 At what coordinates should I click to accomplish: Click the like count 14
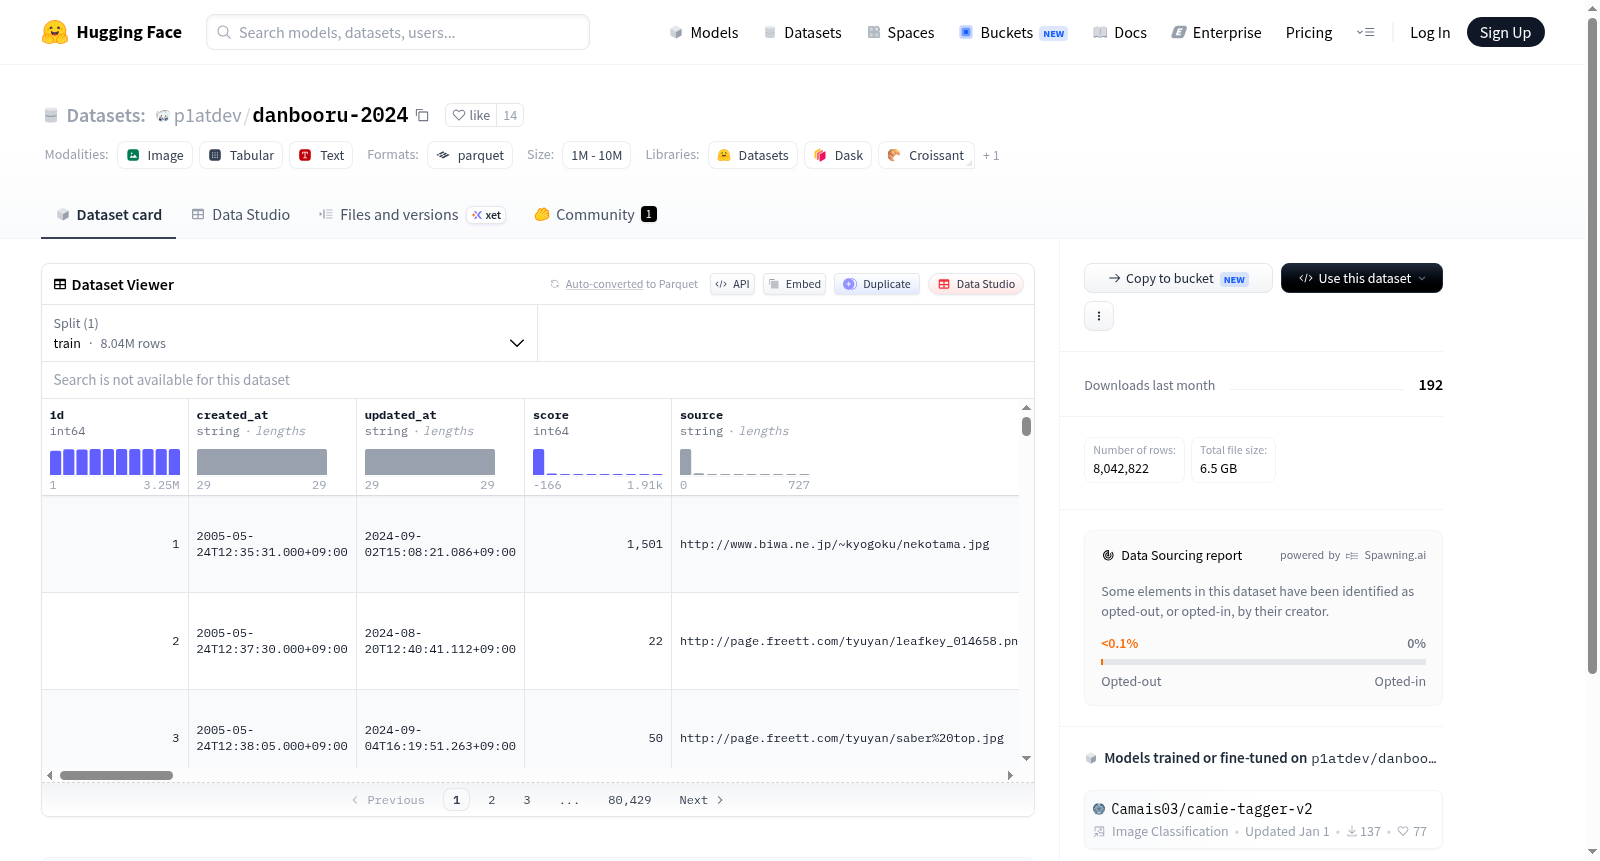tap(510, 115)
